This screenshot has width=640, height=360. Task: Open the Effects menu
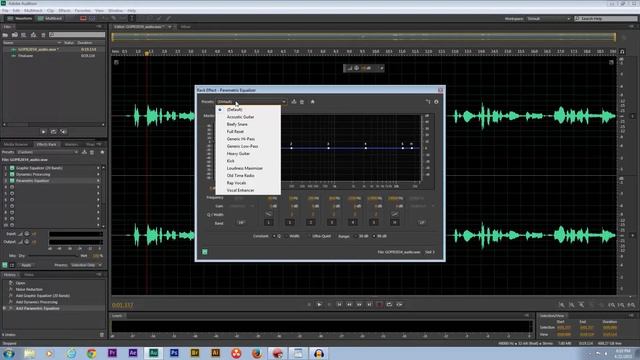tap(64, 11)
